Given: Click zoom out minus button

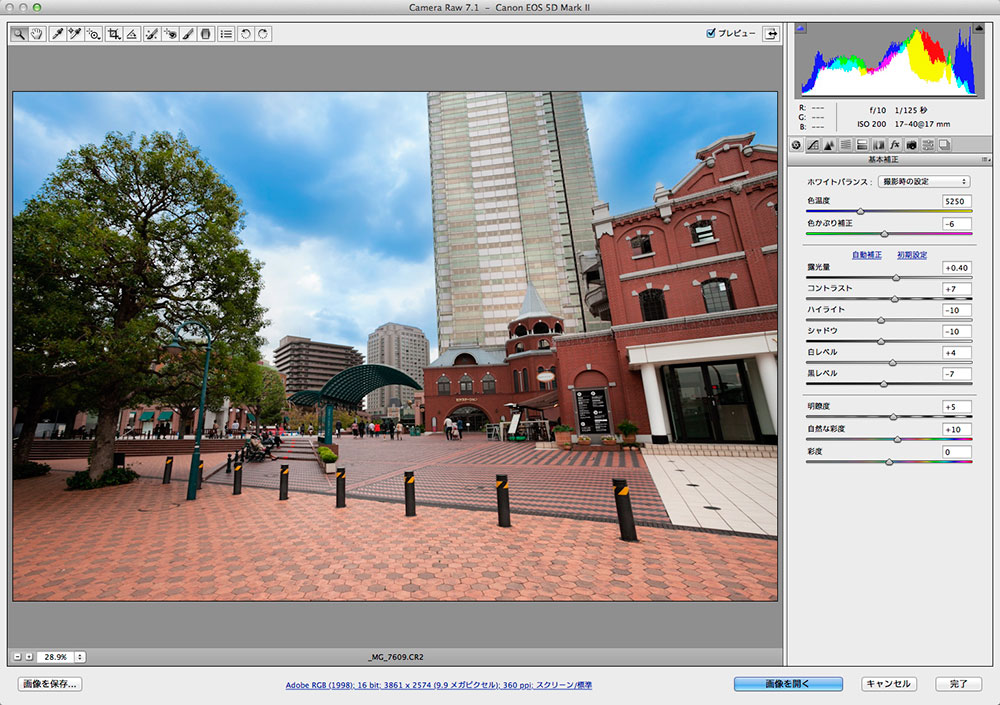Looking at the screenshot, I should pyautogui.click(x=17, y=657).
